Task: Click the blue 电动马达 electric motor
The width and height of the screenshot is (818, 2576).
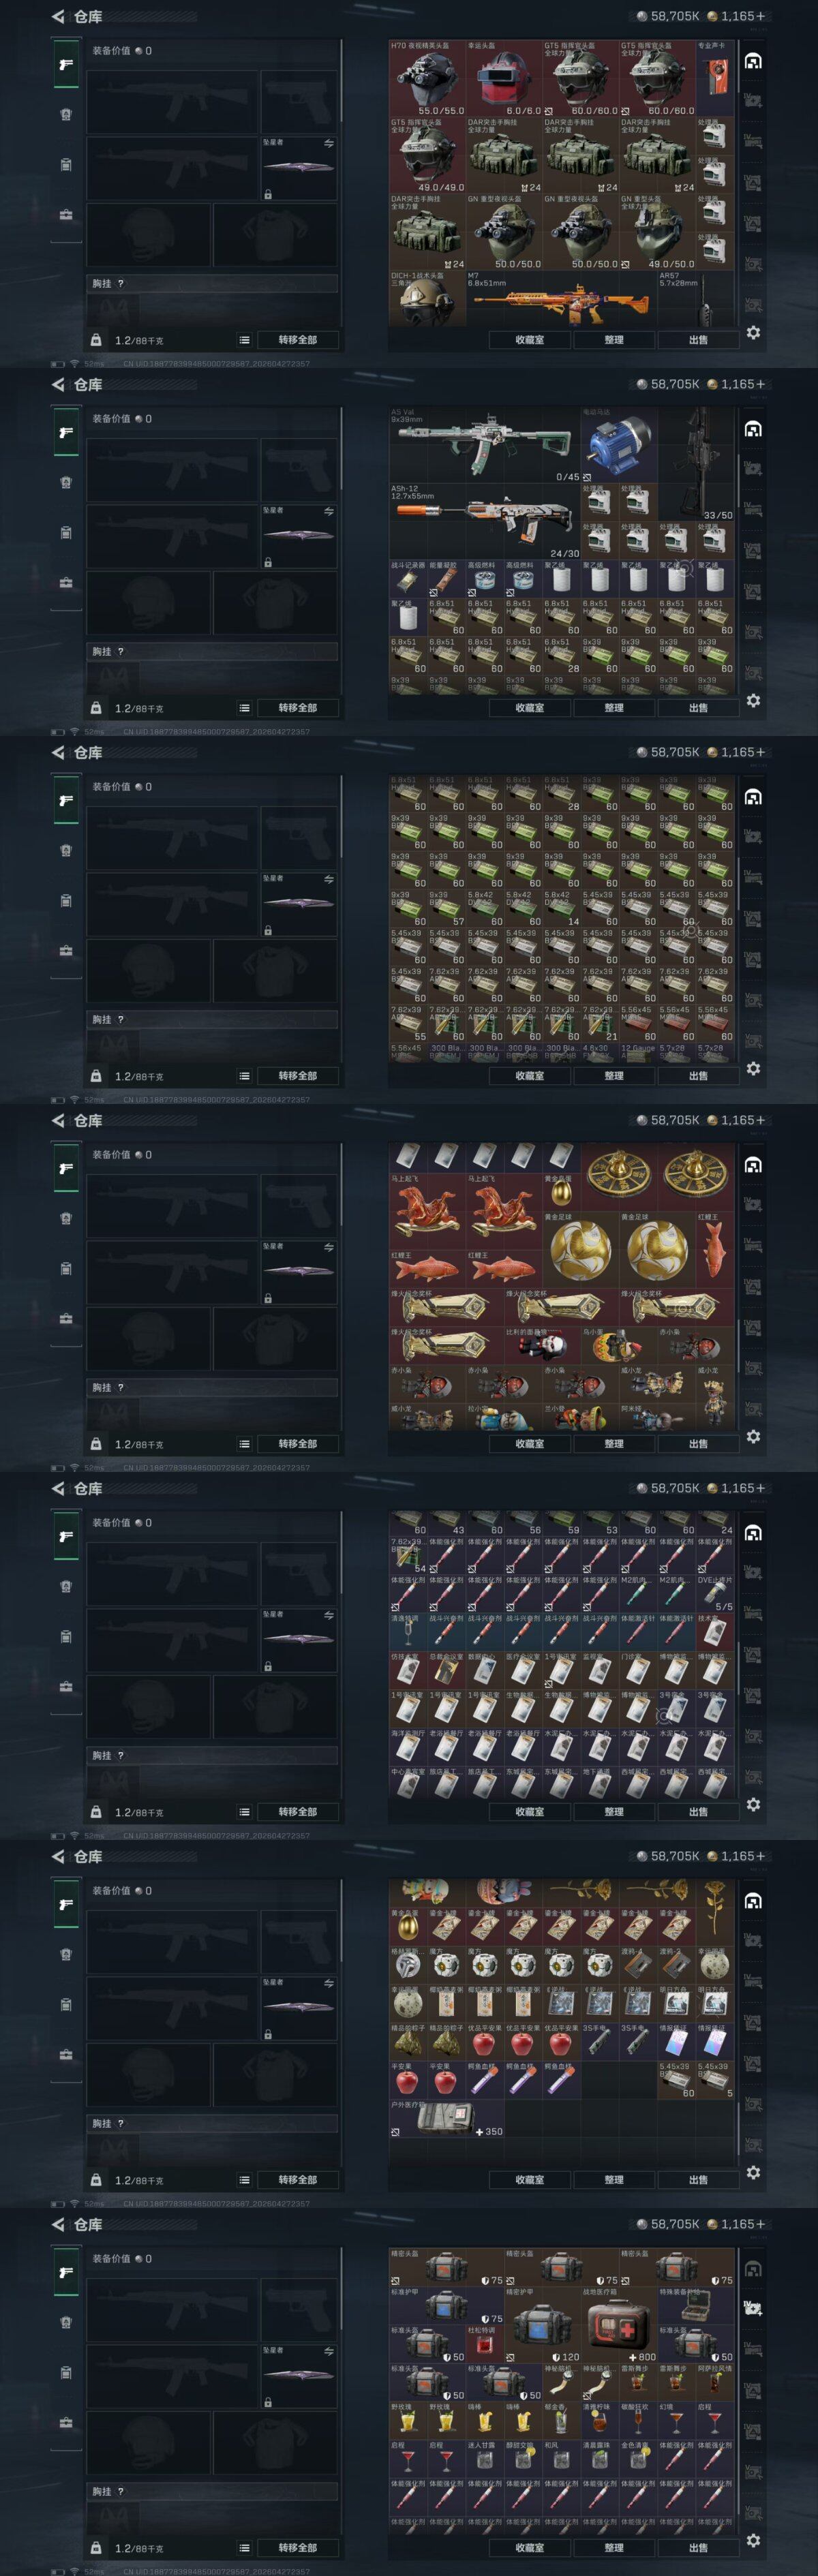Action: [618, 445]
